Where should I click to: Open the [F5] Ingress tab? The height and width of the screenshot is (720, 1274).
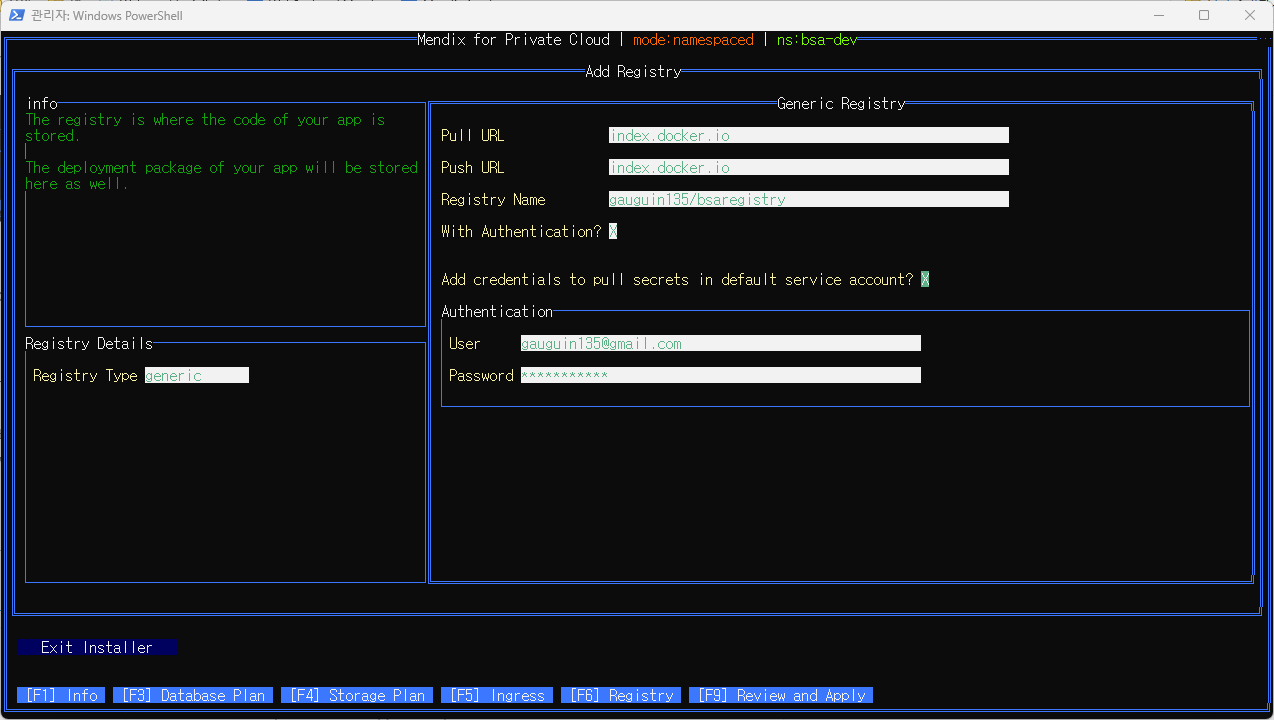click(497, 695)
